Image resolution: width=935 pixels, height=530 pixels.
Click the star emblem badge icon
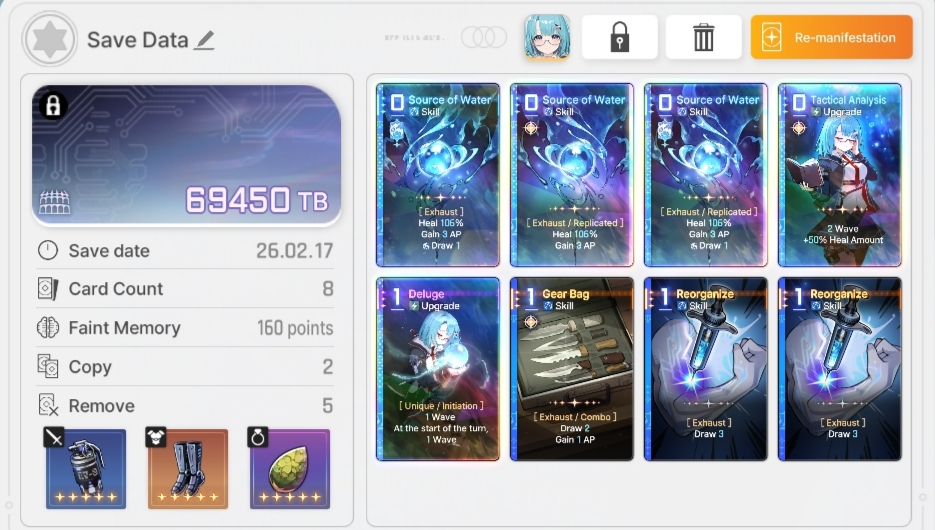tap(49, 39)
